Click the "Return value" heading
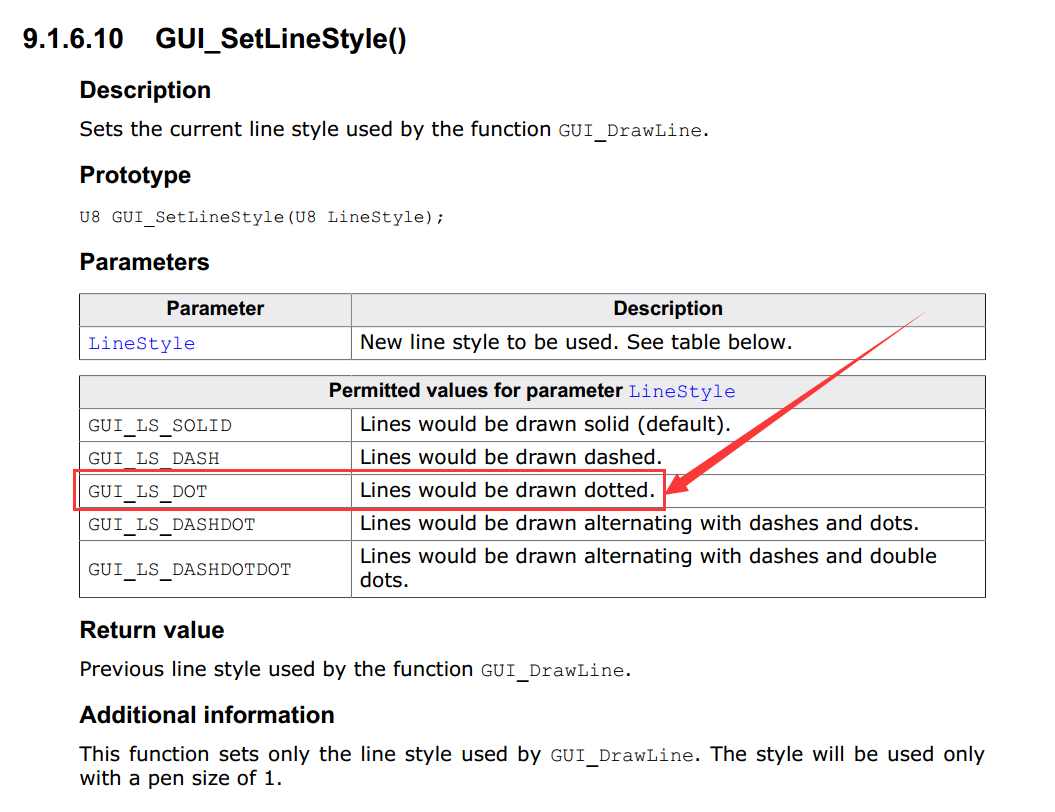Image resolution: width=1055 pixels, height=812 pixels. pos(152,630)
